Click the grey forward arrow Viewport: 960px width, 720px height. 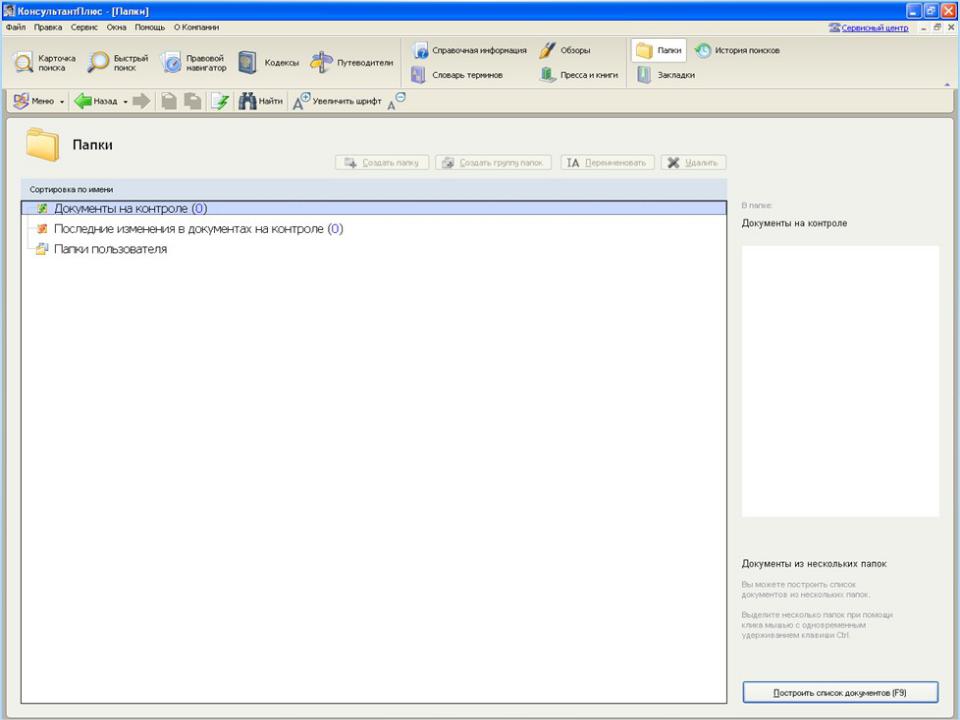(x=141, y=101)
